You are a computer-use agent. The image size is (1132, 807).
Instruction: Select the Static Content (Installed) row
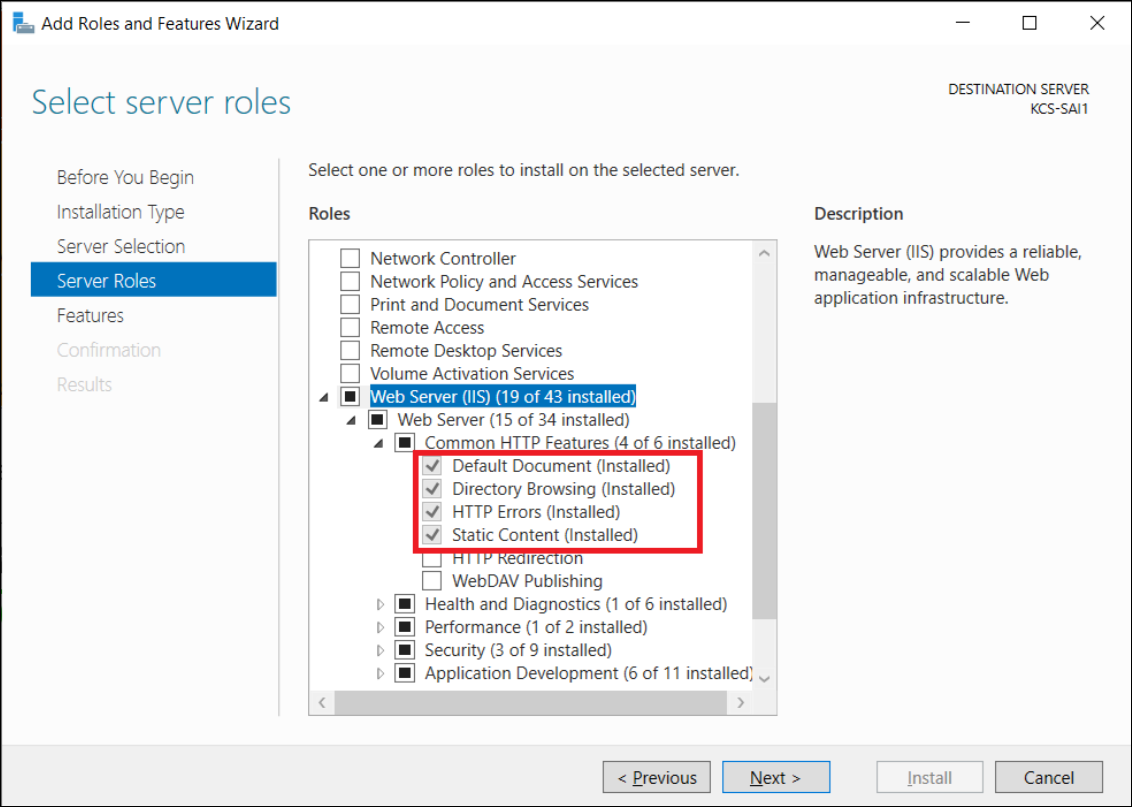[545, 536]
